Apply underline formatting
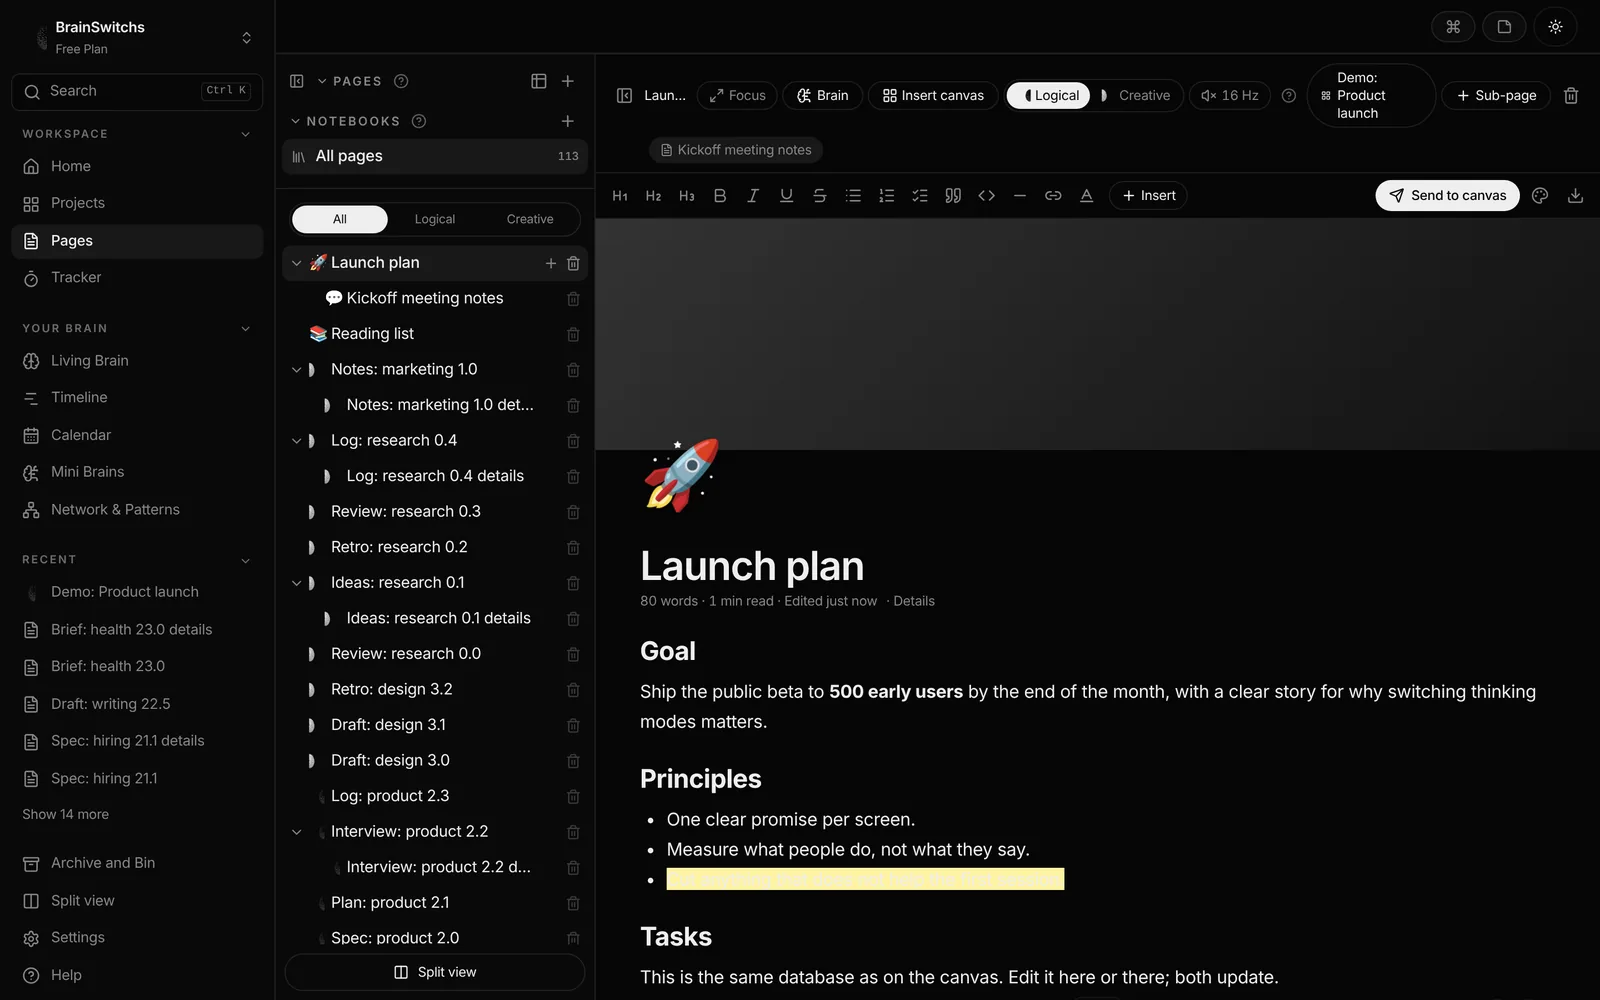This screenshot has width=1600, height=1000. tap(787, 196)
